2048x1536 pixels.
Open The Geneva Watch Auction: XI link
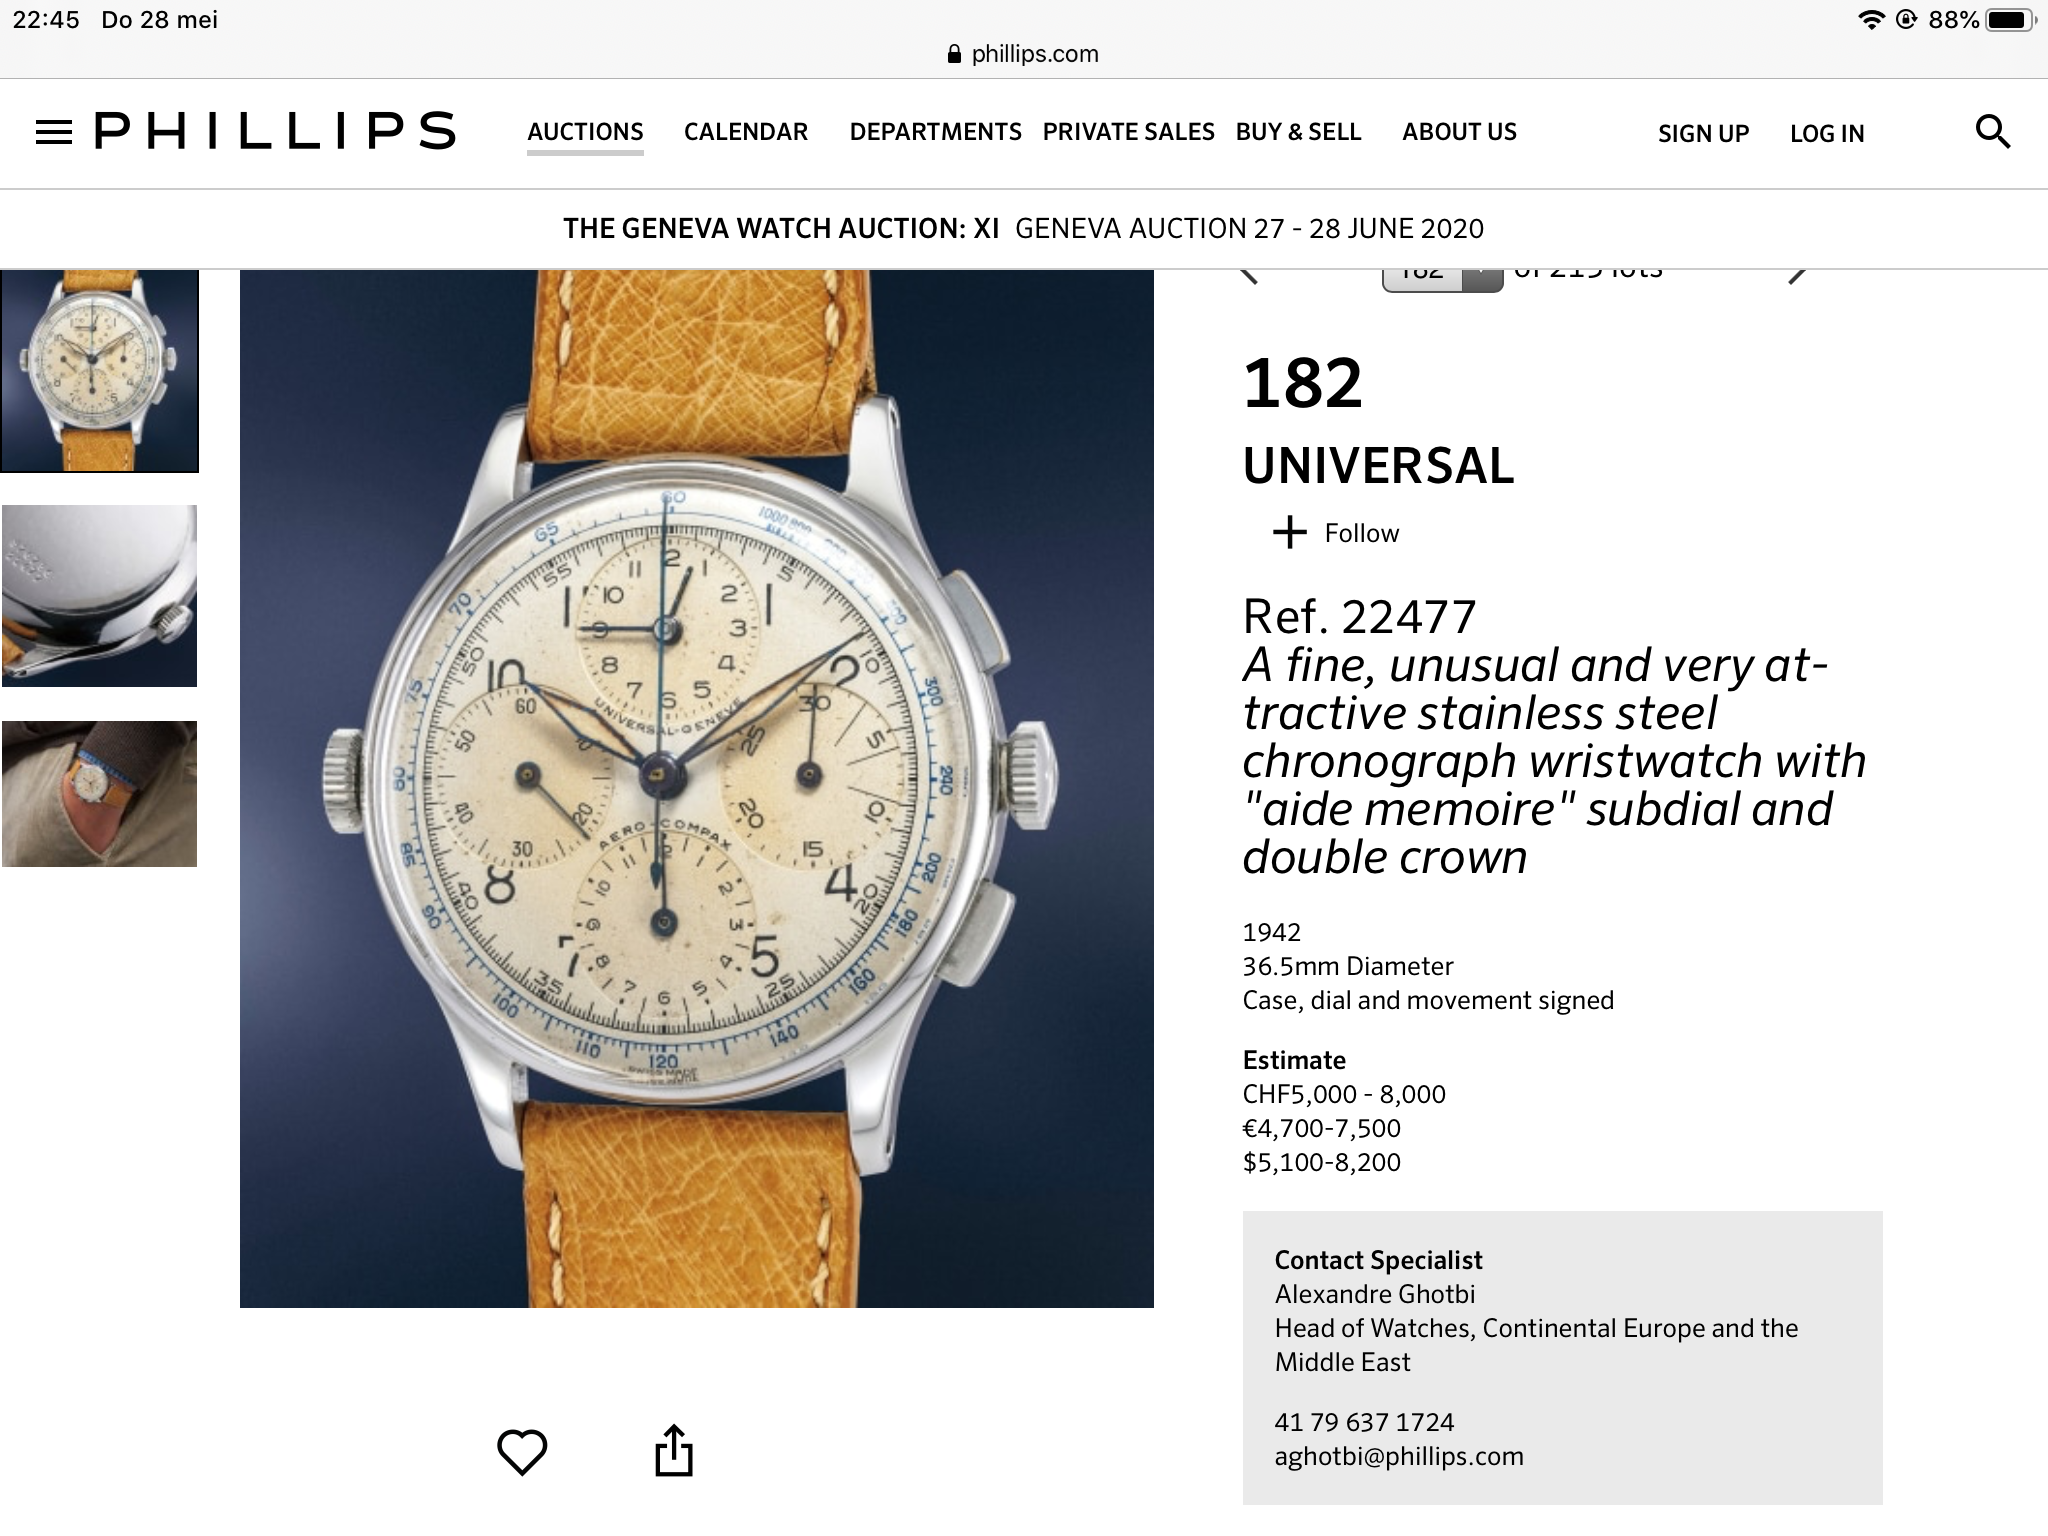(781, 229)
